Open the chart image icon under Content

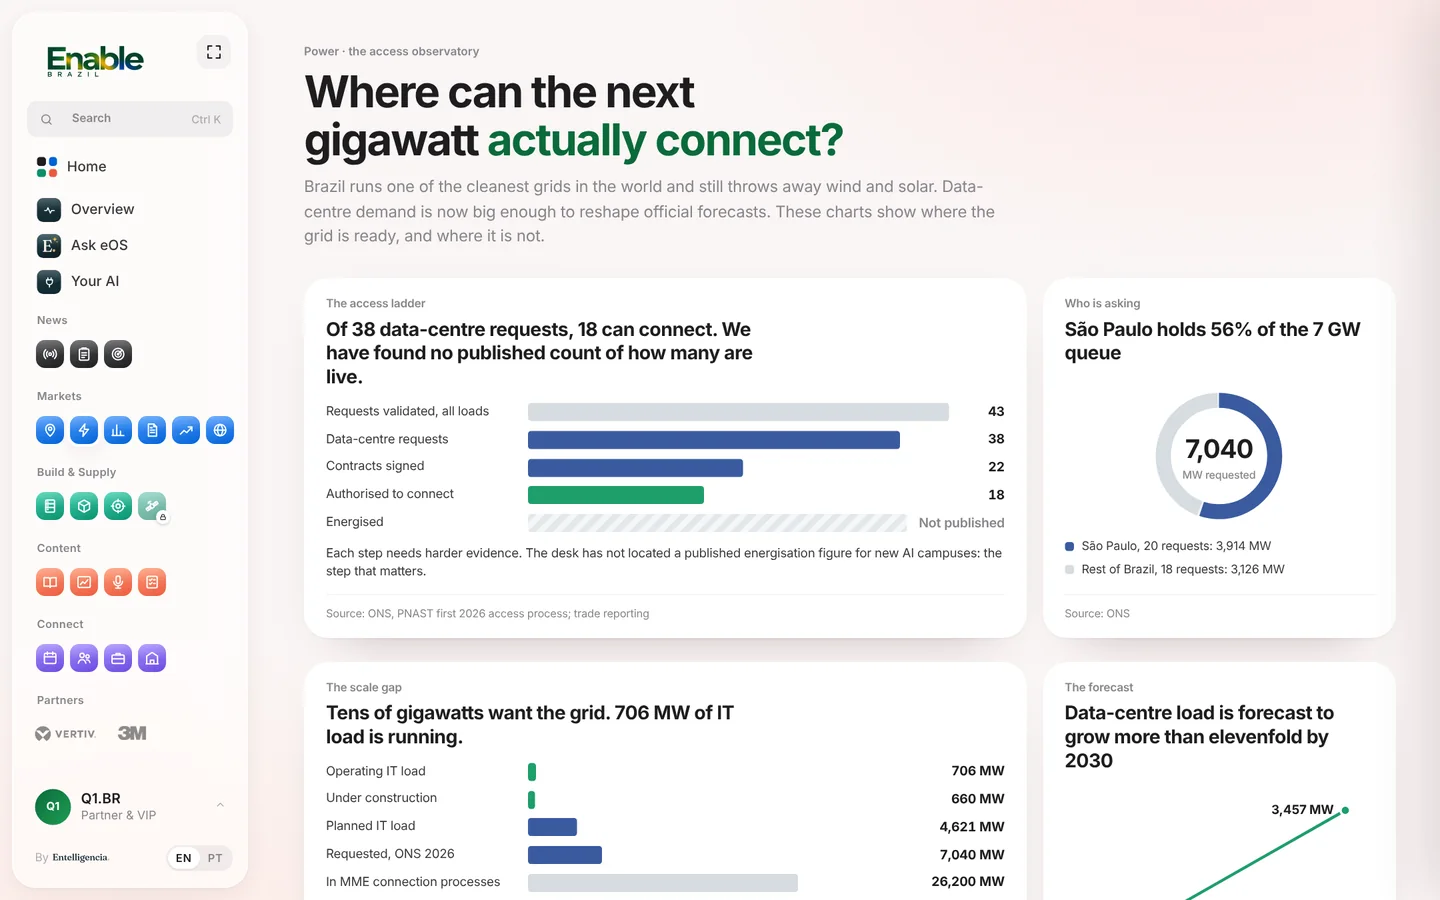click(x=84, y=582)
